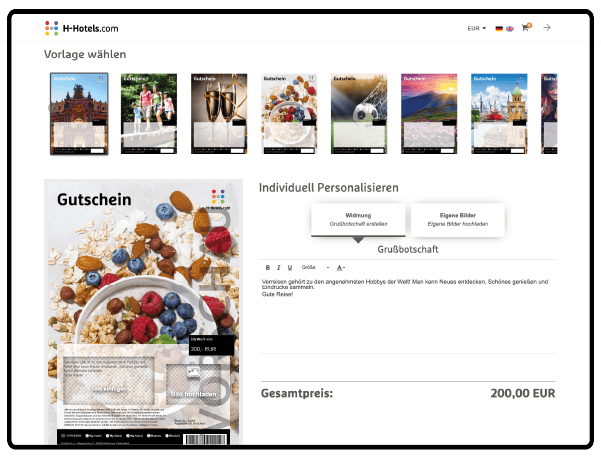Click the arrow icon in header
This screenshot has height=456, width=601.
(547, 28)
